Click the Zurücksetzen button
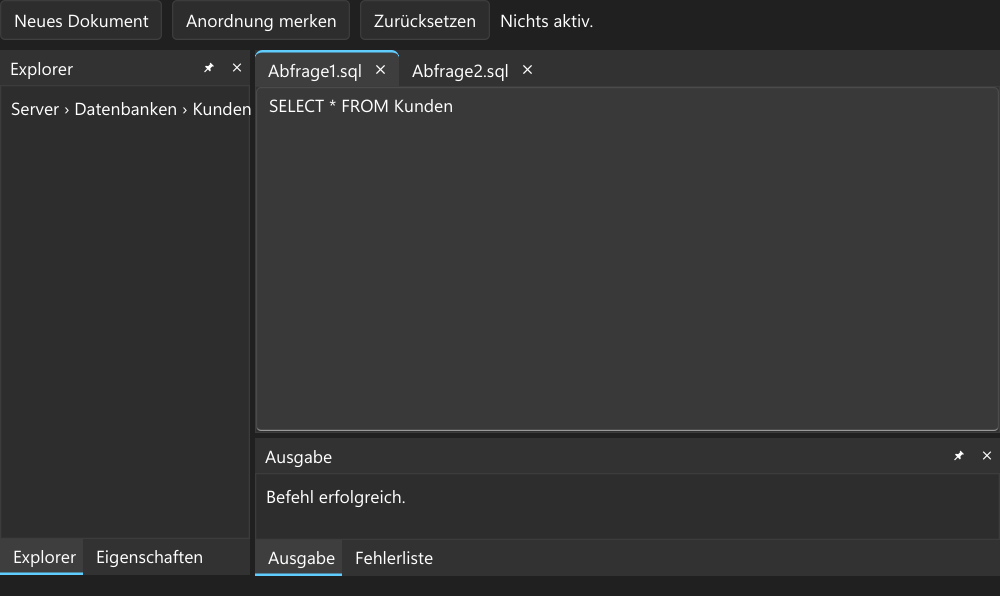Image resolution: width=1000 pixels, height=596 pixels. click(x=425, y=20)
